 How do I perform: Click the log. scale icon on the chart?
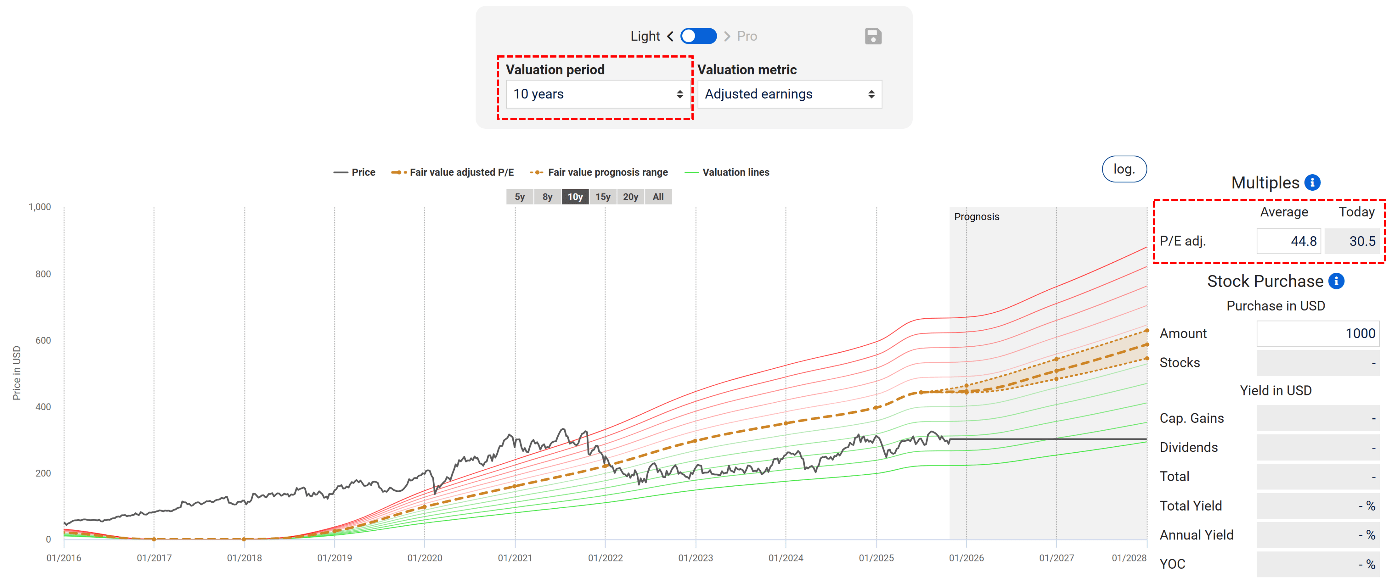click(1123, 168)
